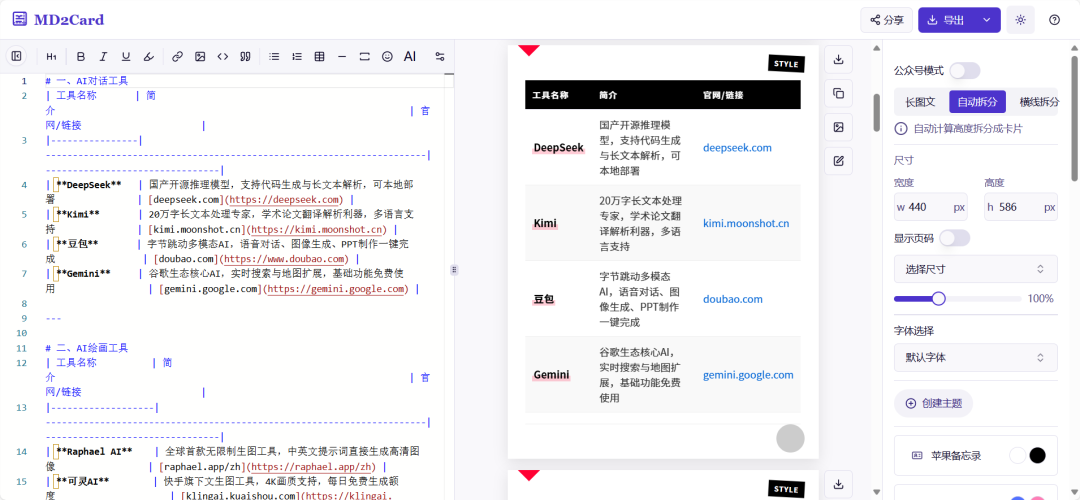Image resolution: width=1080 pixels, height=500 pixels.
Task: Apply bold formatting
Action: point(81,56)
